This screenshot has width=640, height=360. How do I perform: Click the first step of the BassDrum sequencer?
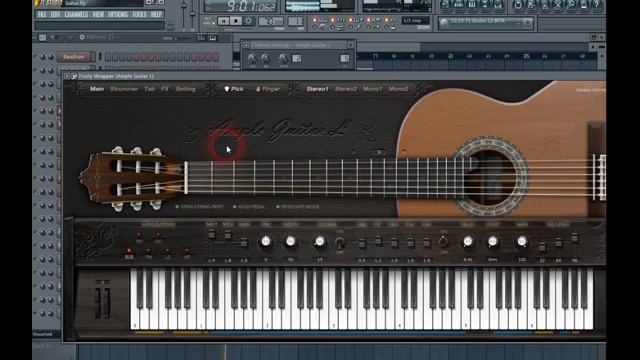108,57
